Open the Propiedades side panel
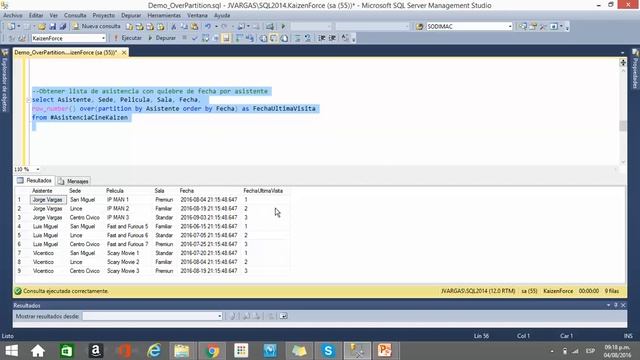 click(635, 69)
